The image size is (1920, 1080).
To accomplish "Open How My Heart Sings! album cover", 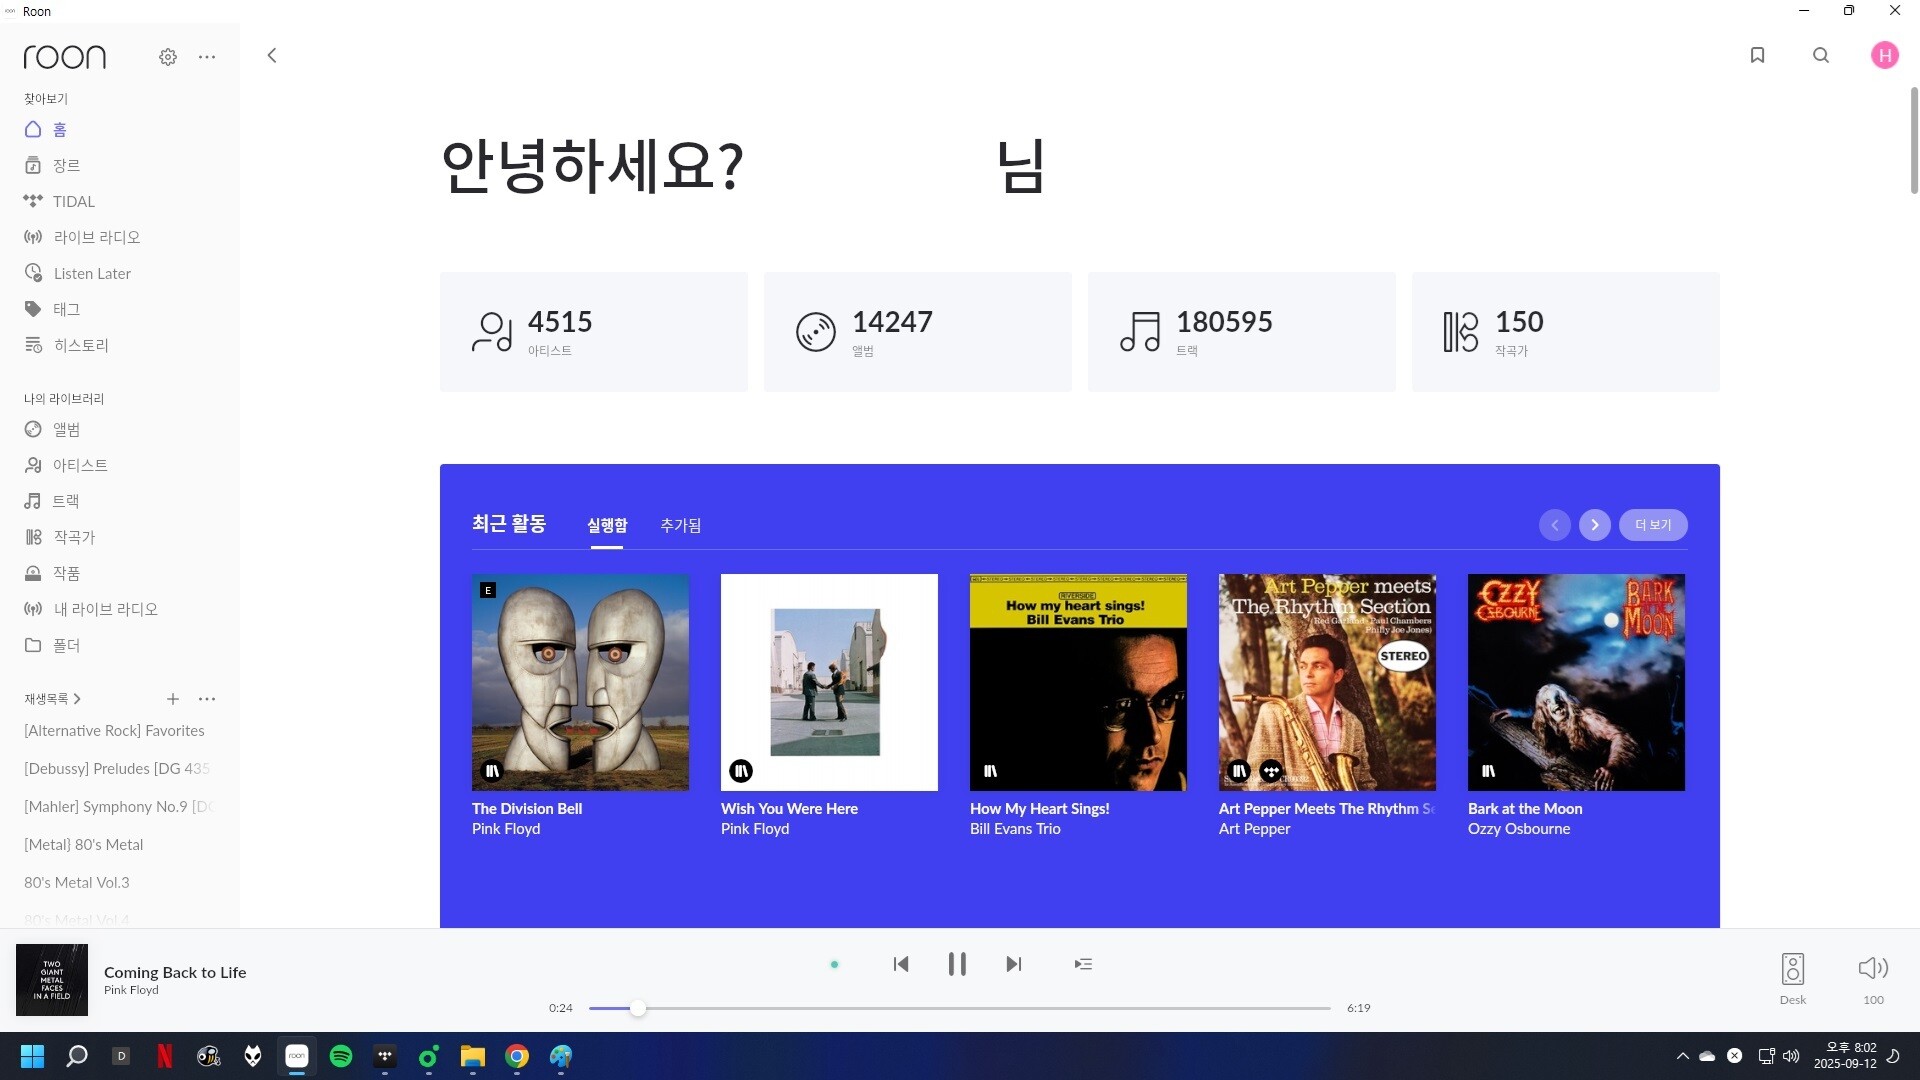I will [1078, 682].
